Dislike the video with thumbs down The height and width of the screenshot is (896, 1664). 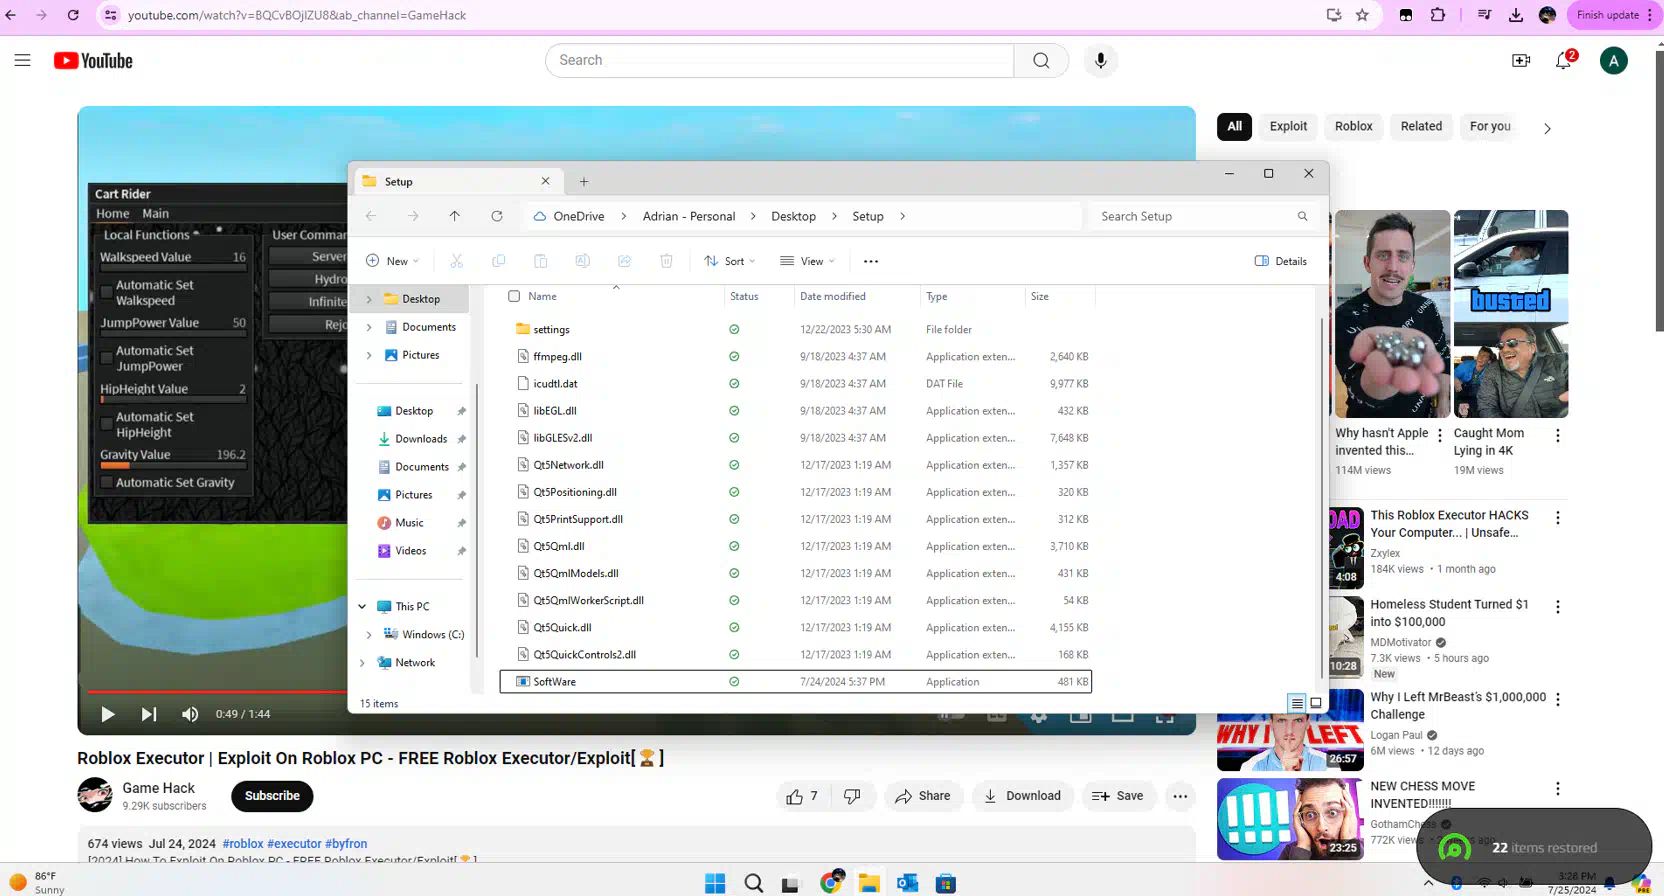pos(852,796)
